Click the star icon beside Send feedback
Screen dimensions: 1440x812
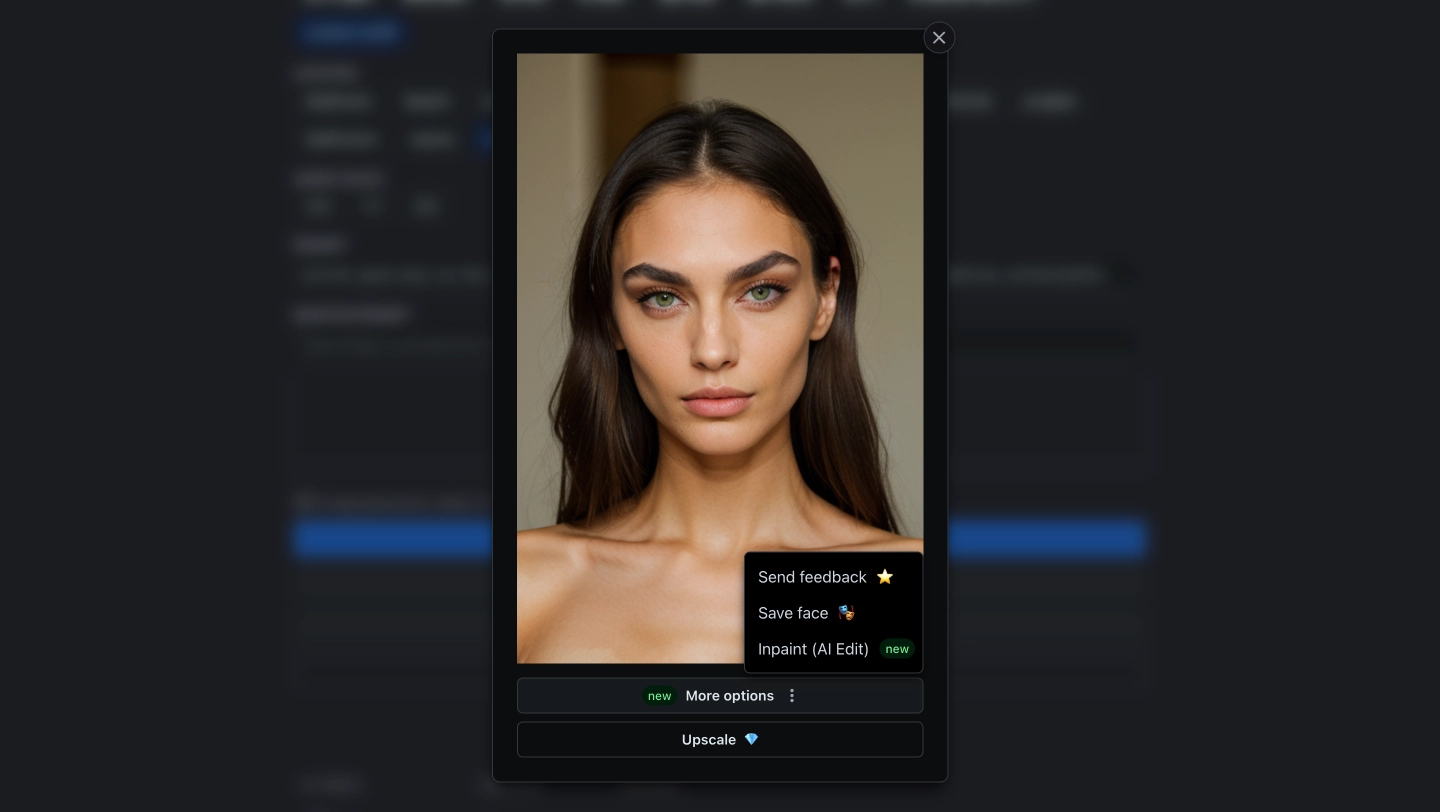click(885, 576)
